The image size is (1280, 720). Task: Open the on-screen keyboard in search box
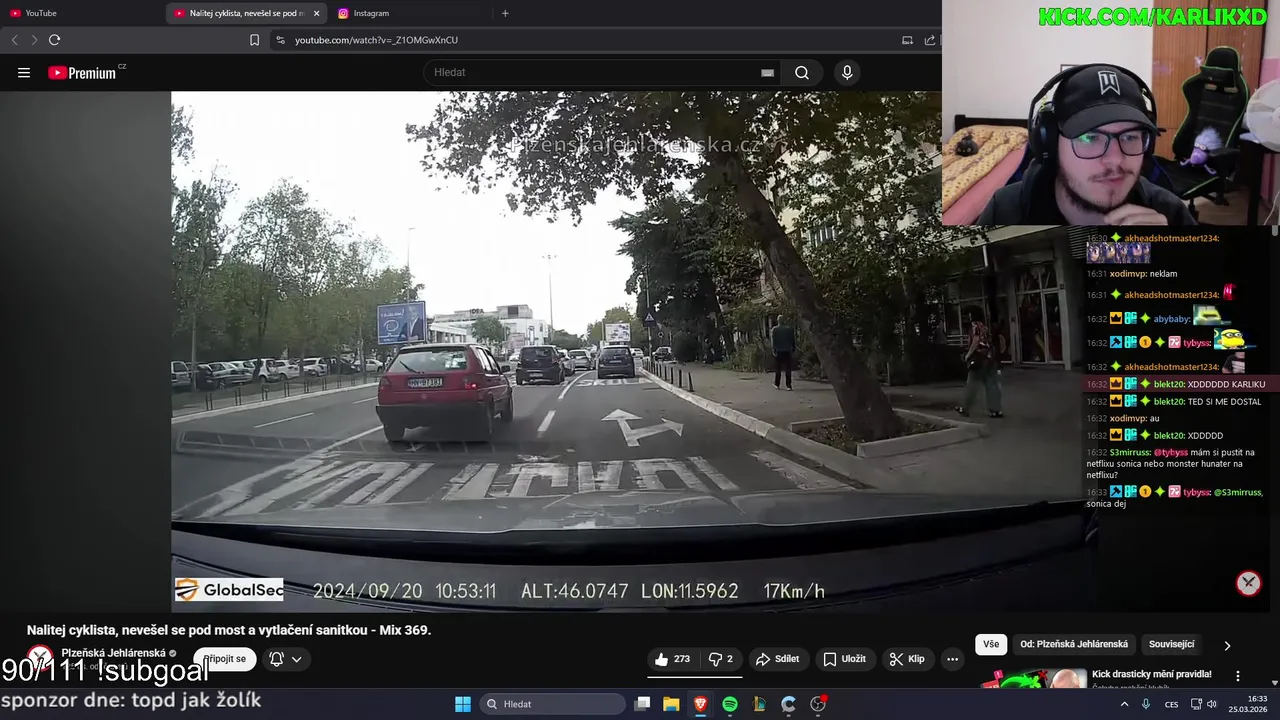pos(767,72)
